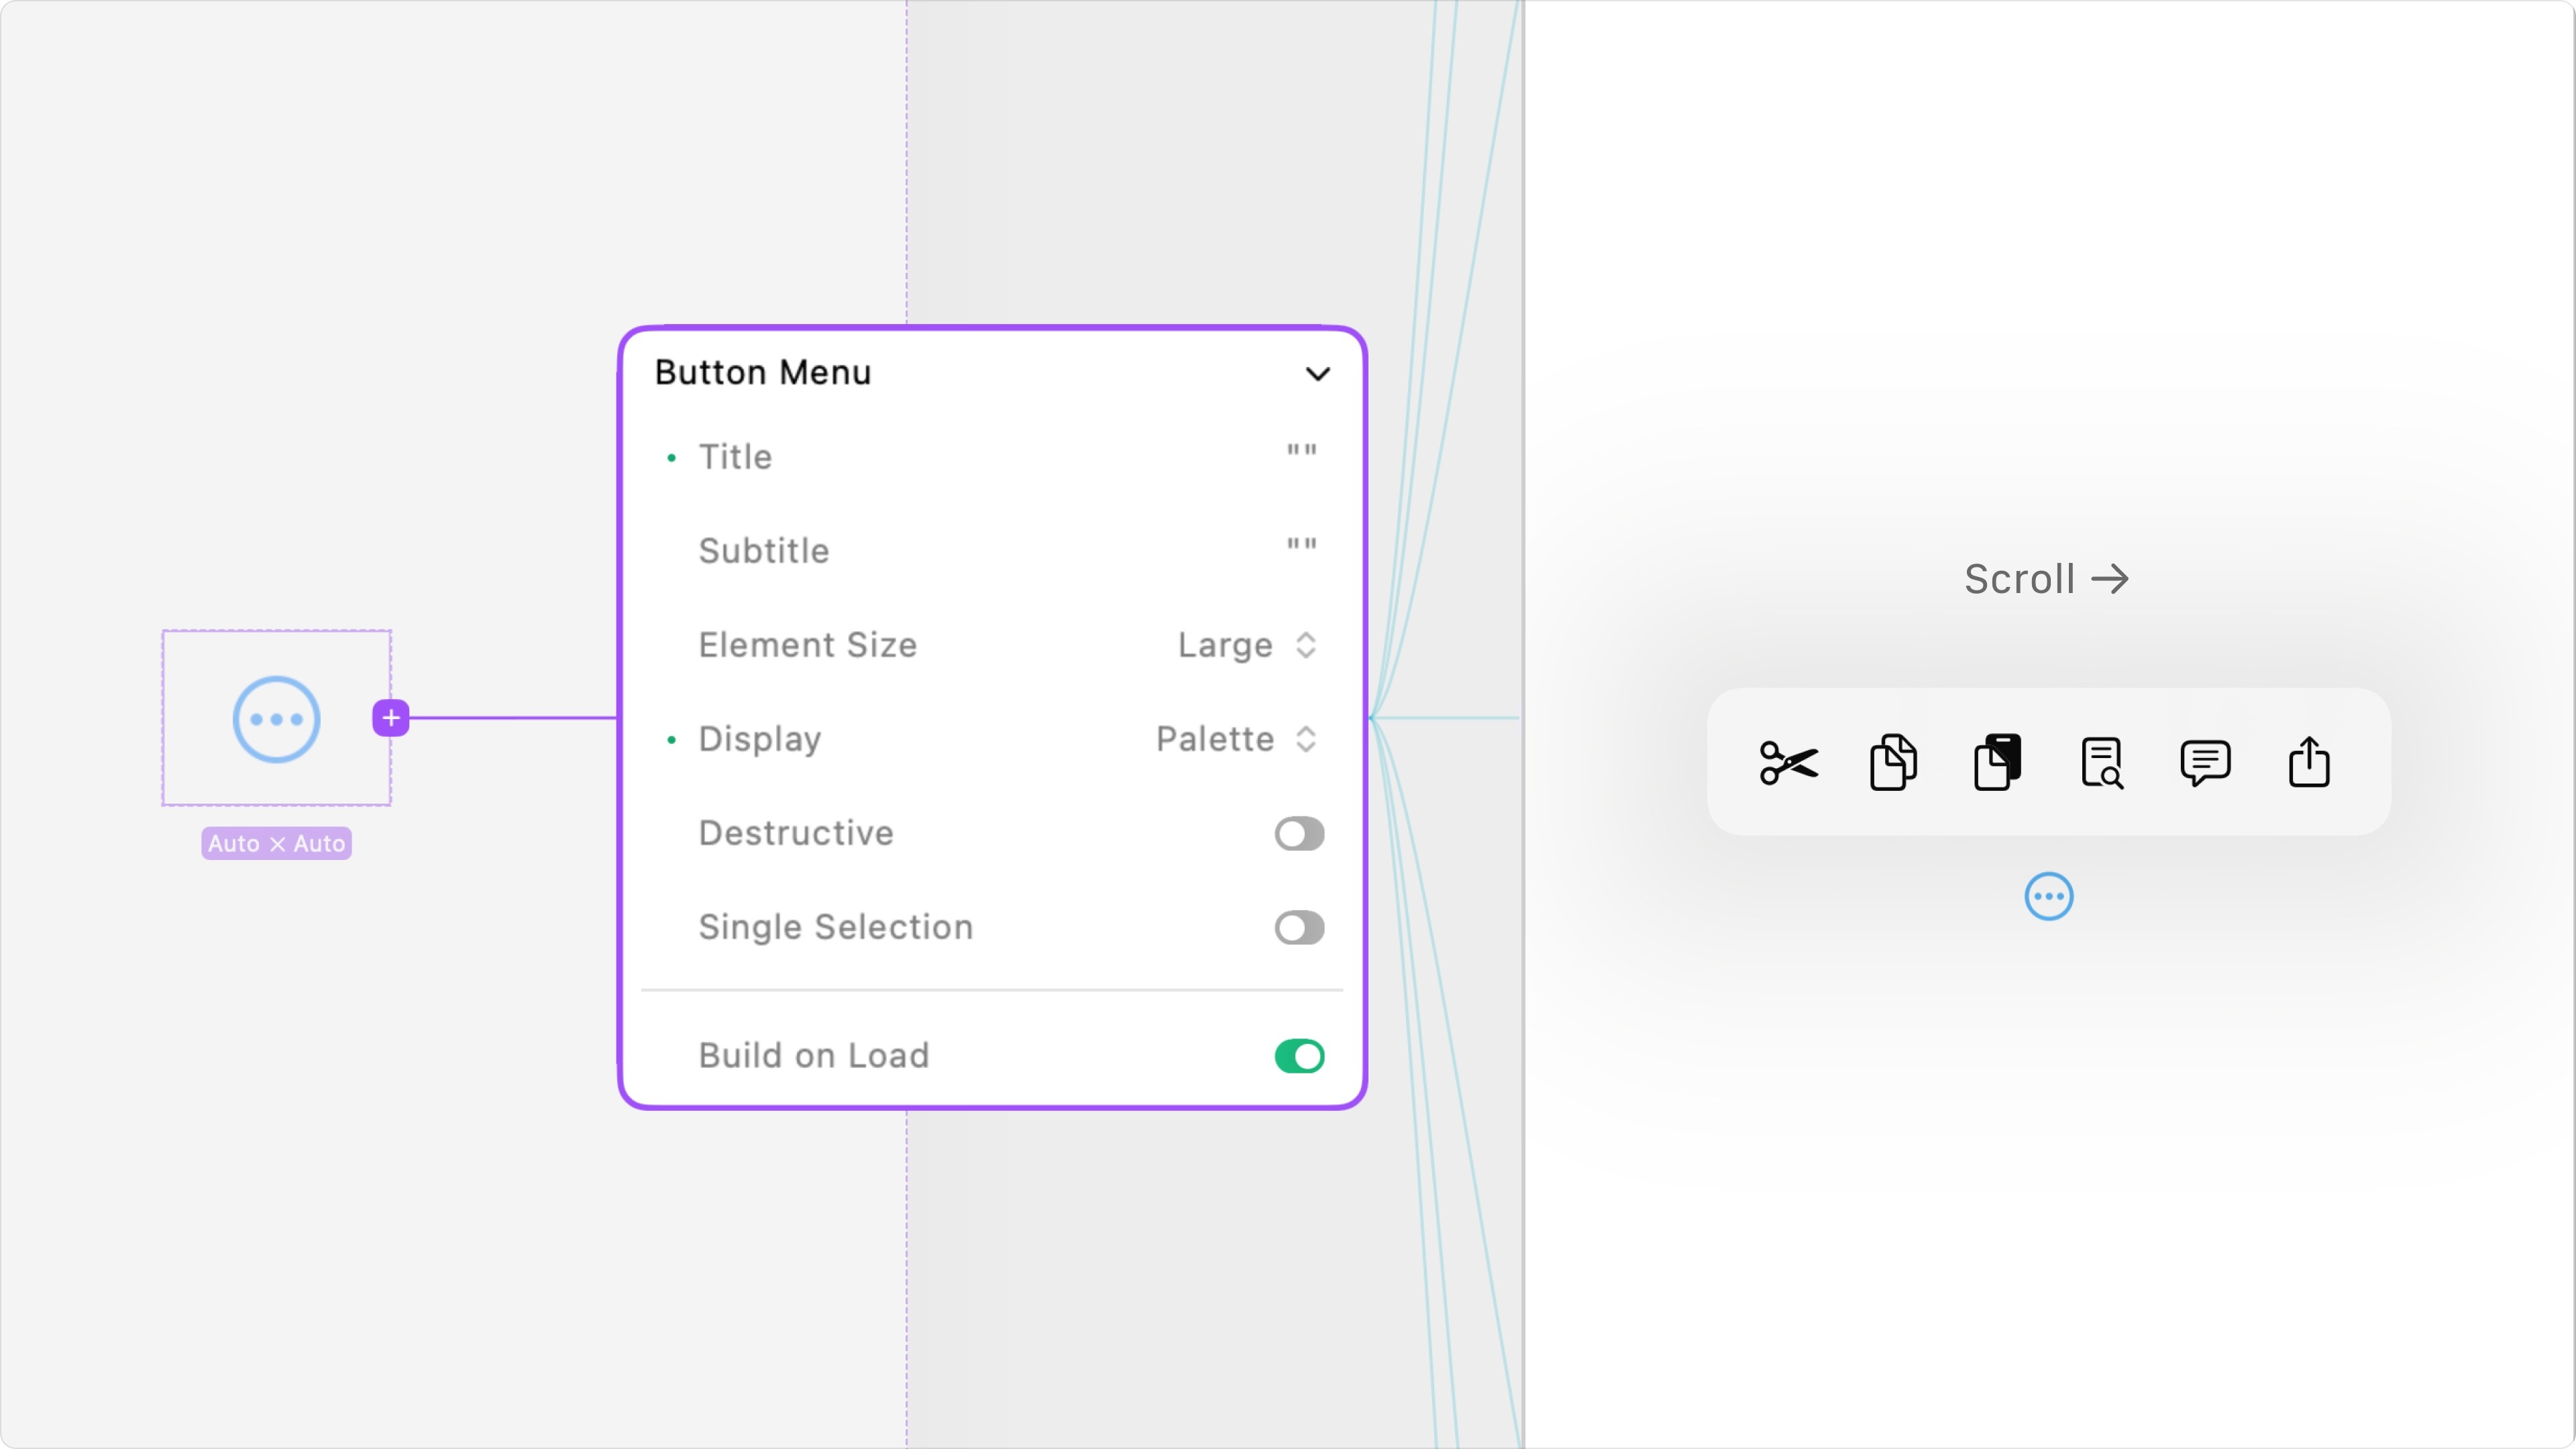Click the paste clipboard icon
The image size is (2576, 1449).
(1997, 763)
